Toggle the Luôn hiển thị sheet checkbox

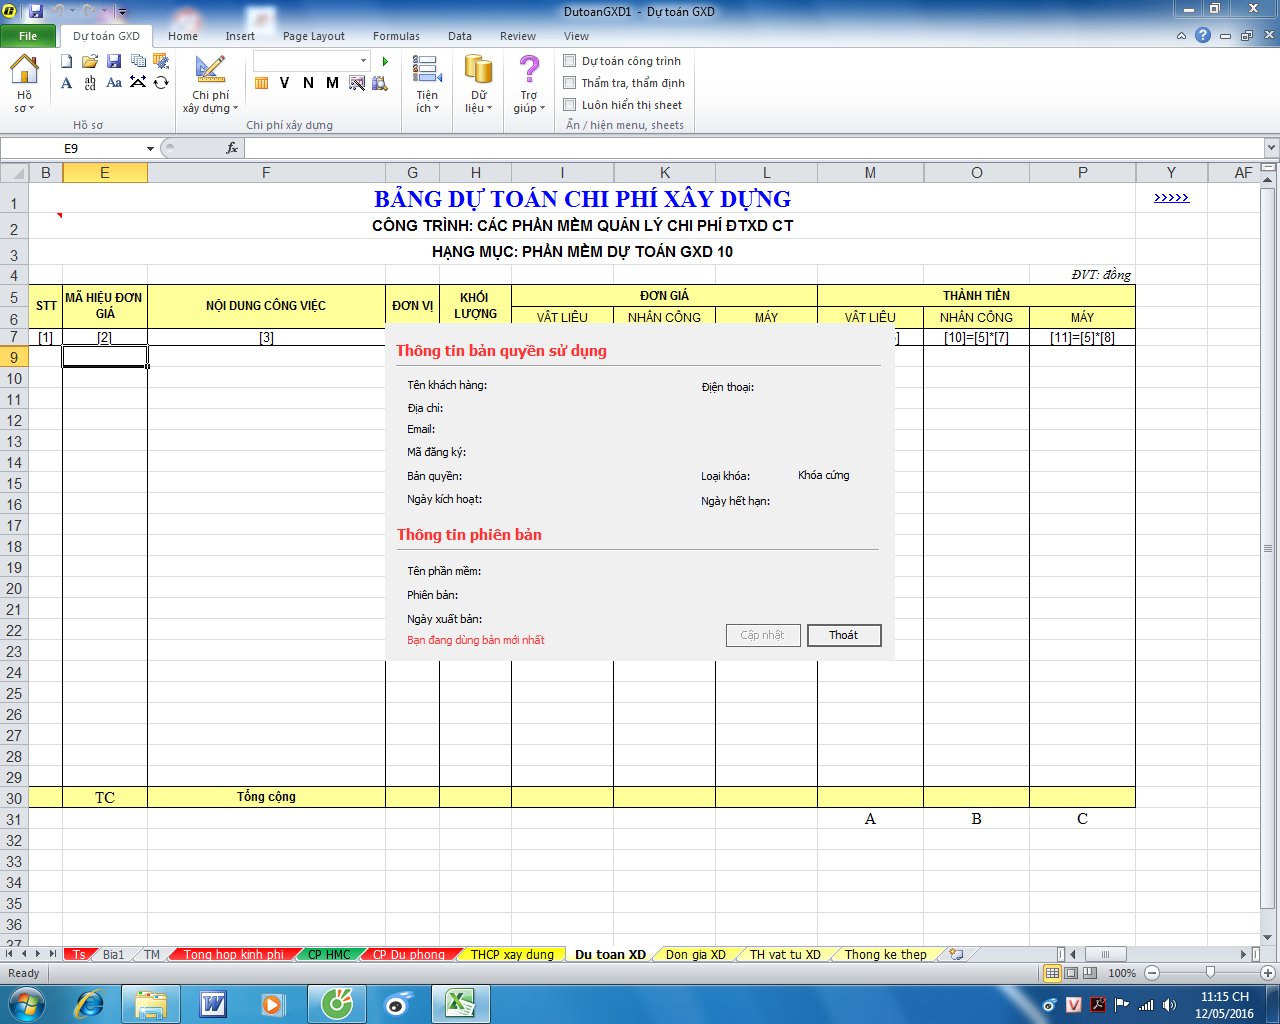point(570,105)
